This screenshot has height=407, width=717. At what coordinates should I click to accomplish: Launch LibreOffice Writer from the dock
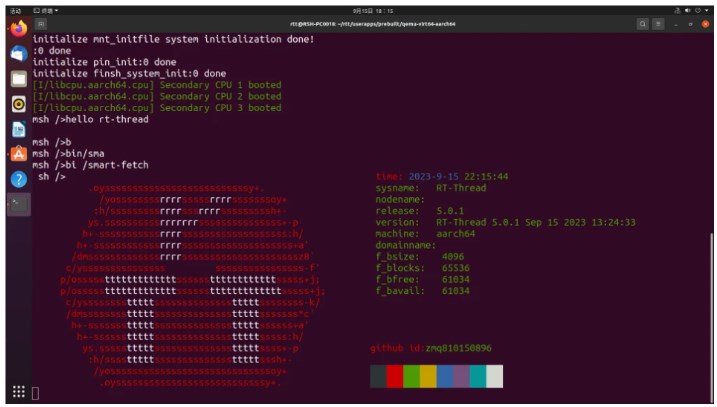pyautogui.click(x=19, y=129)
